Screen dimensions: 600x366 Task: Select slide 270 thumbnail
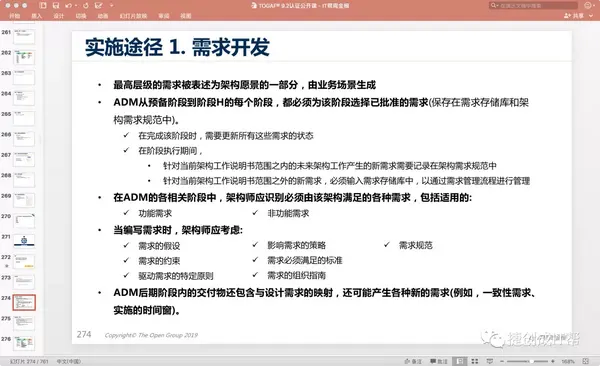point(24,221)
